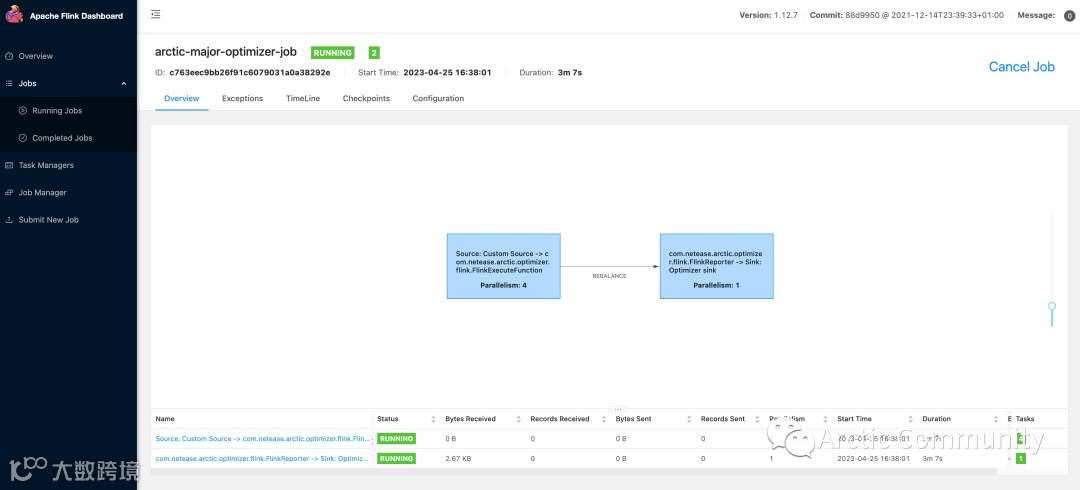Click the panel resize handle dots
Viewport: 1080px width, 490px height.
click(x=617, y=409)
